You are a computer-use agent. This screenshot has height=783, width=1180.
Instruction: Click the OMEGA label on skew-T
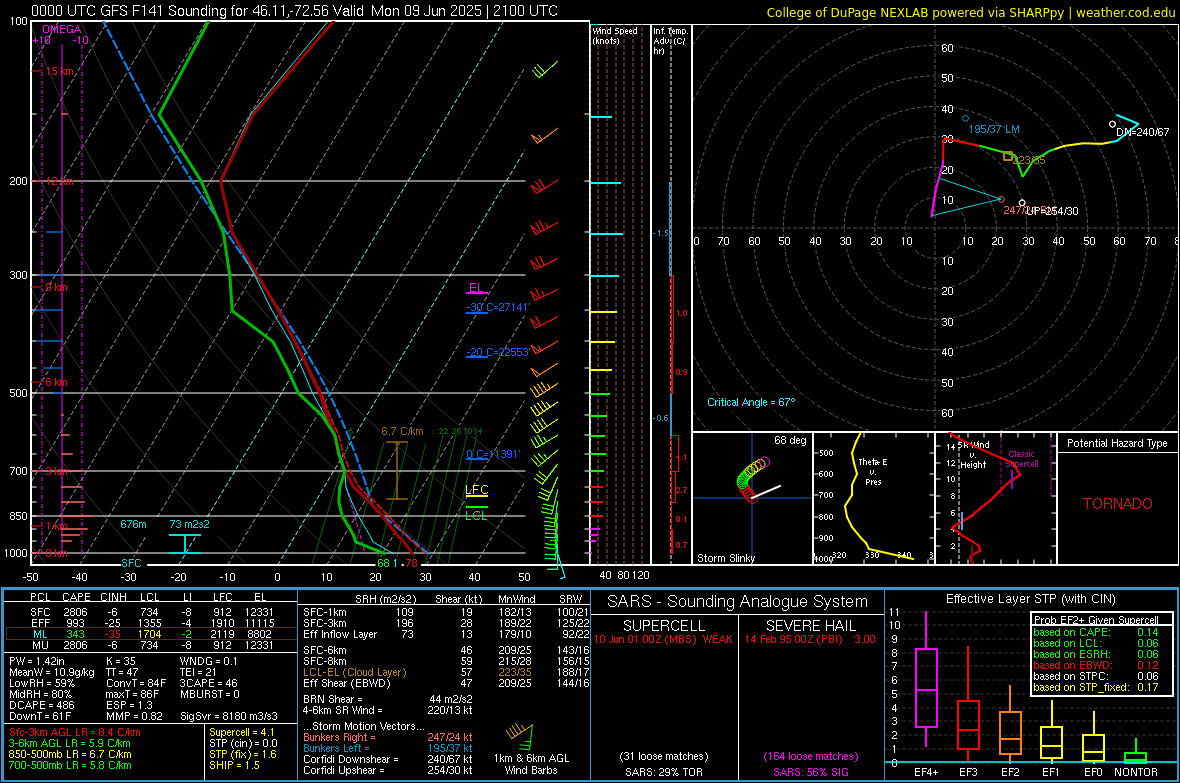tap(62, 29)
